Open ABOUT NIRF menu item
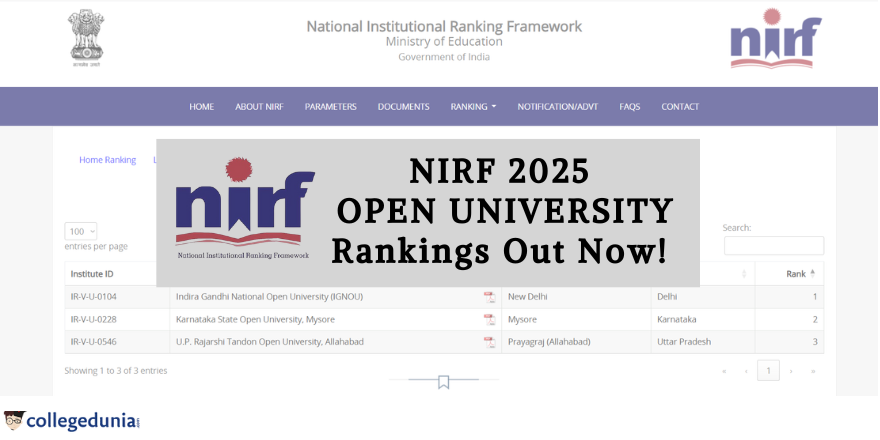 [259, 107]
